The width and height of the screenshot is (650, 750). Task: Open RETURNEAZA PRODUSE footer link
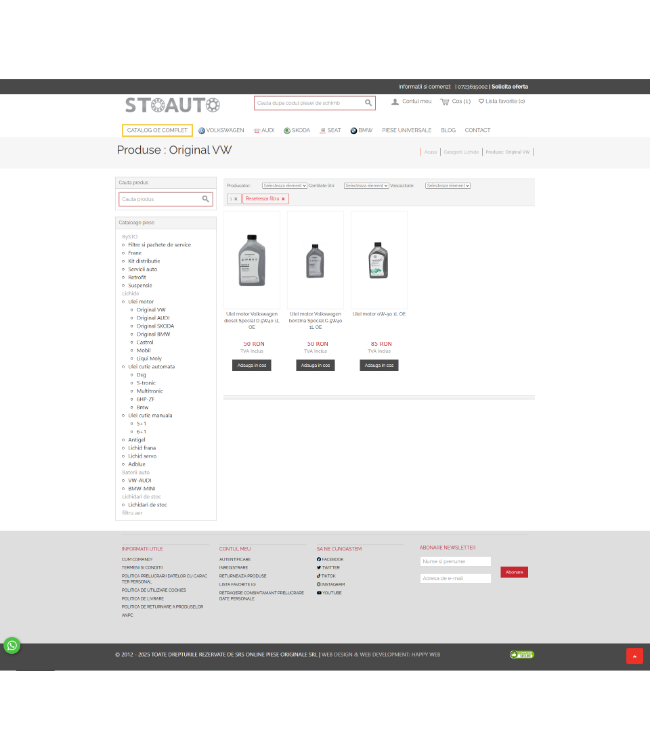pyautogui.click(x=242, y=576)
